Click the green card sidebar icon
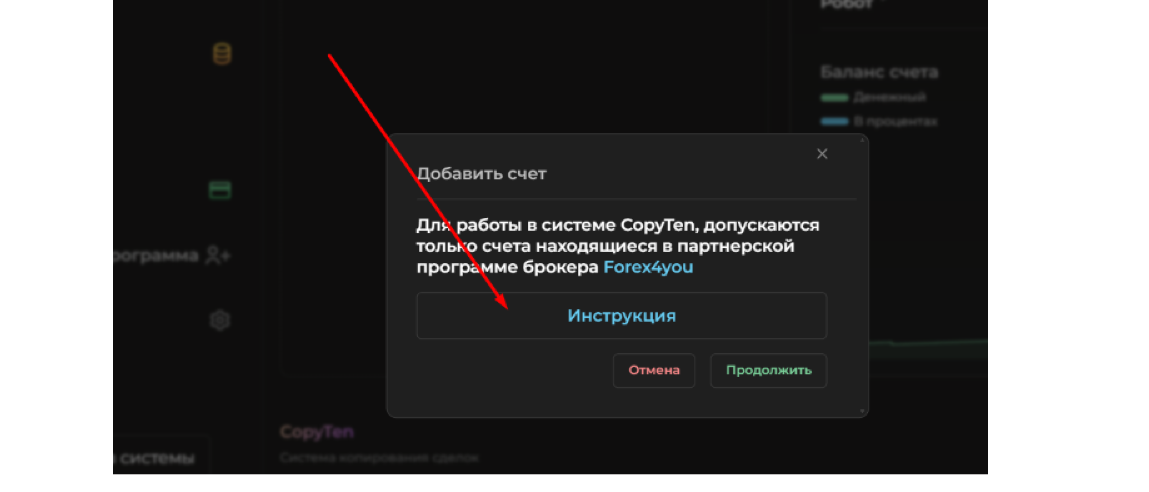Screen dimensions: 1149x492 220,191
